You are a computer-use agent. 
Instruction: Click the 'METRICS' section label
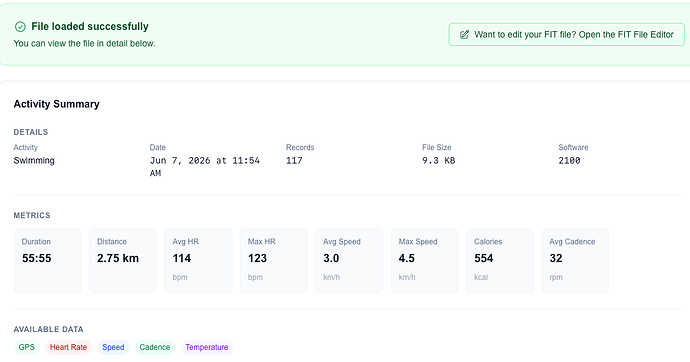click(32, 215)
